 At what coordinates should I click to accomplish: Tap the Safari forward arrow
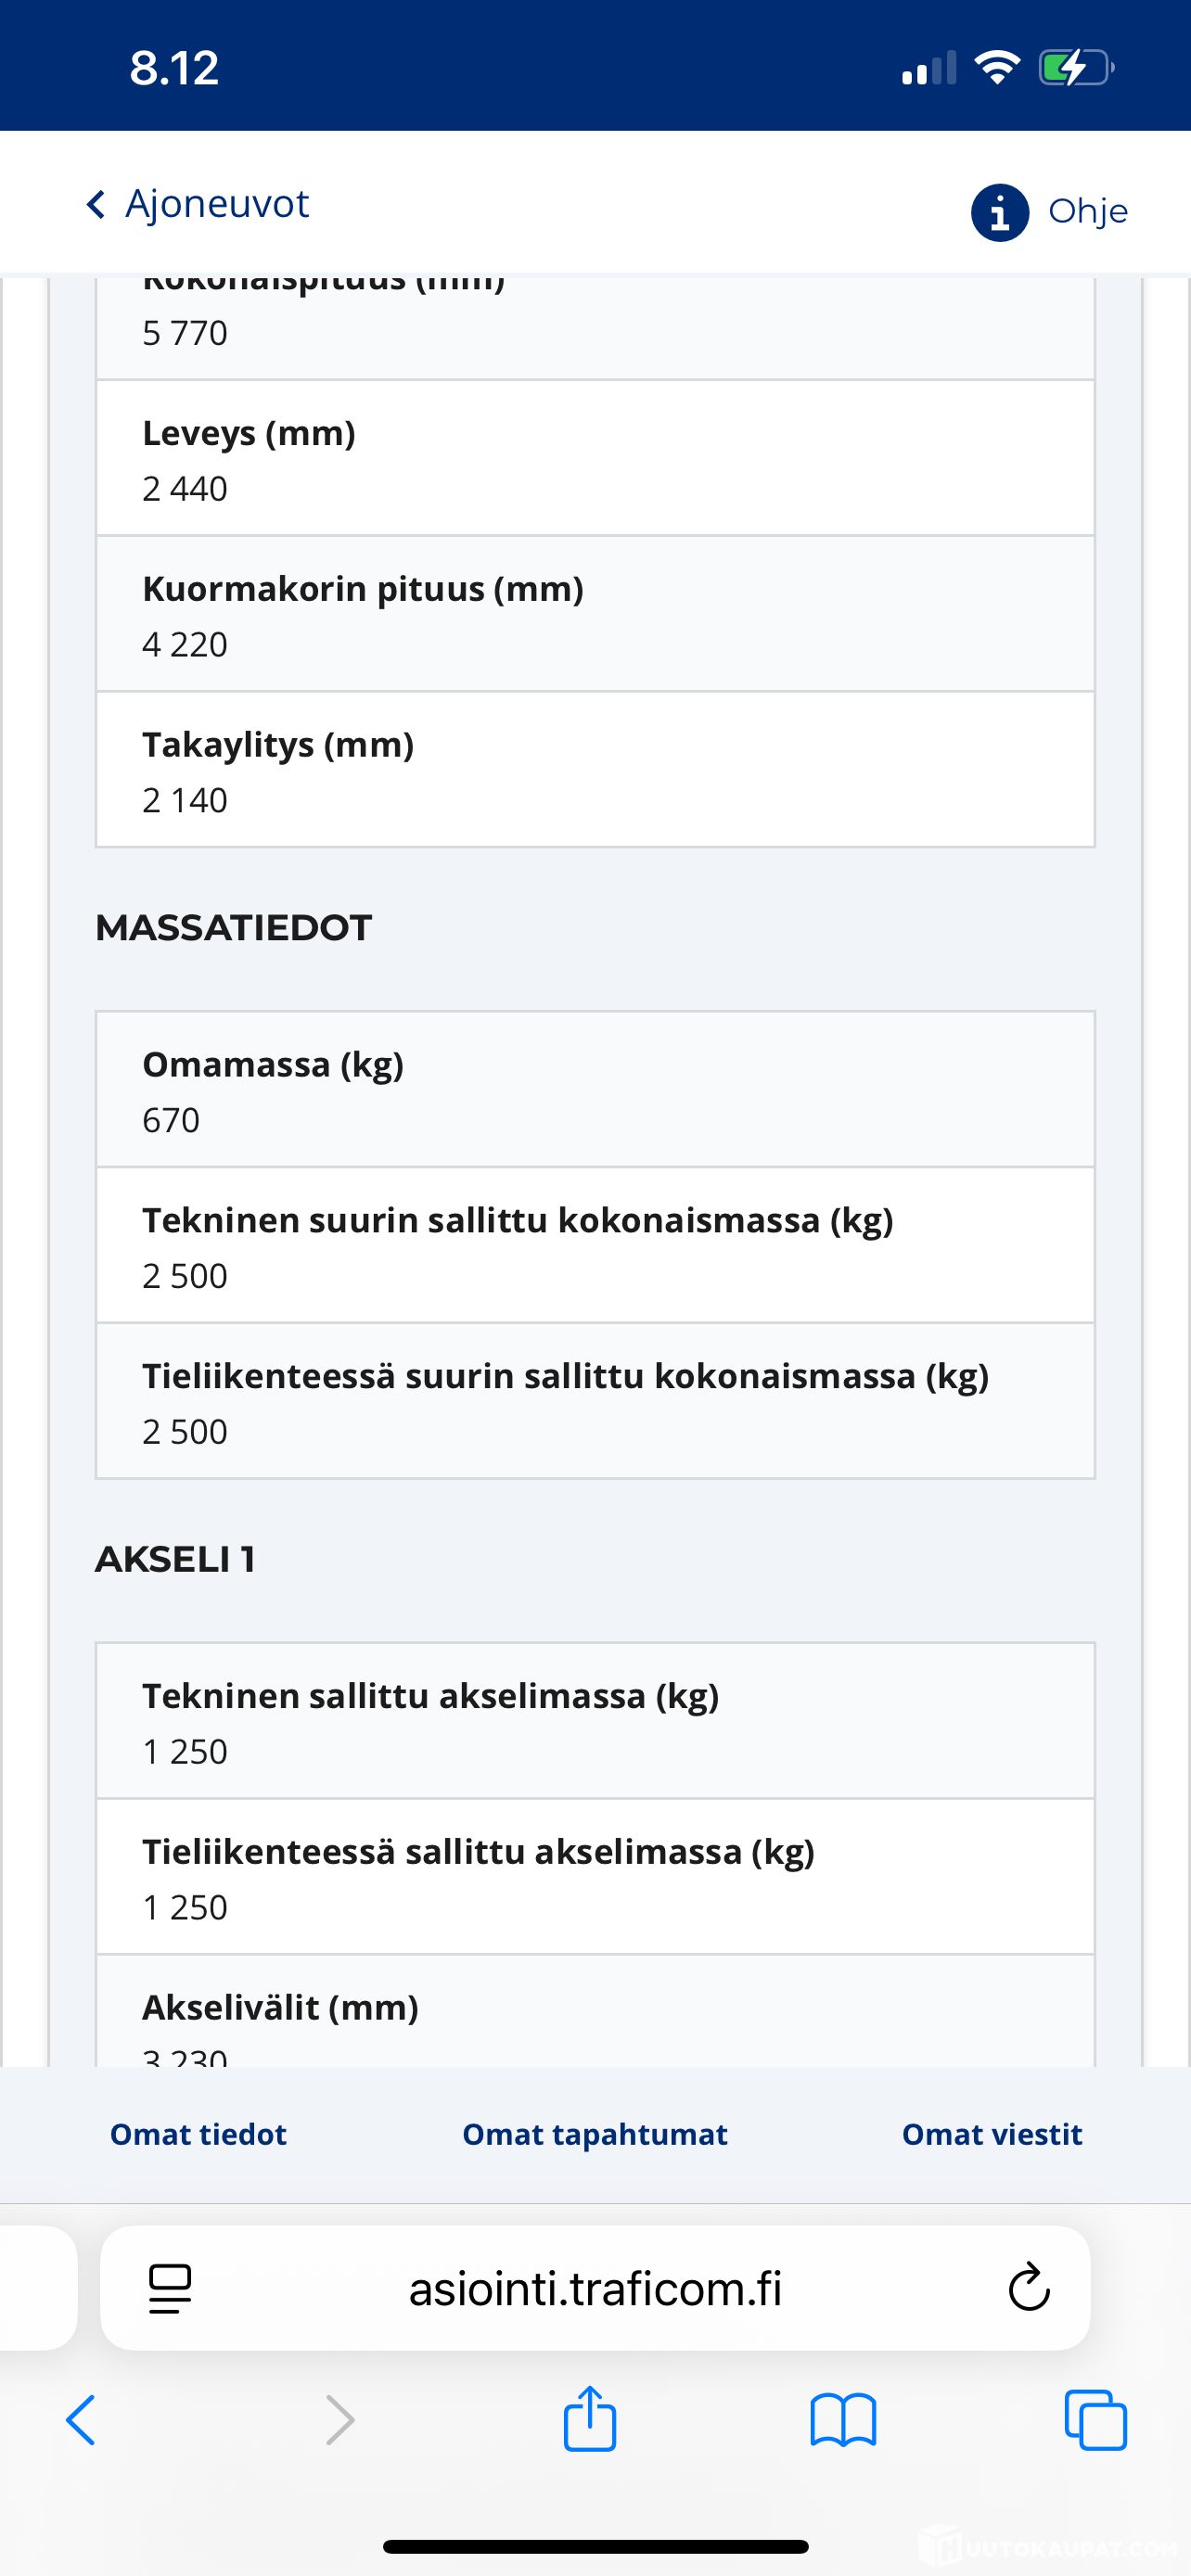tap(340, 2420)
